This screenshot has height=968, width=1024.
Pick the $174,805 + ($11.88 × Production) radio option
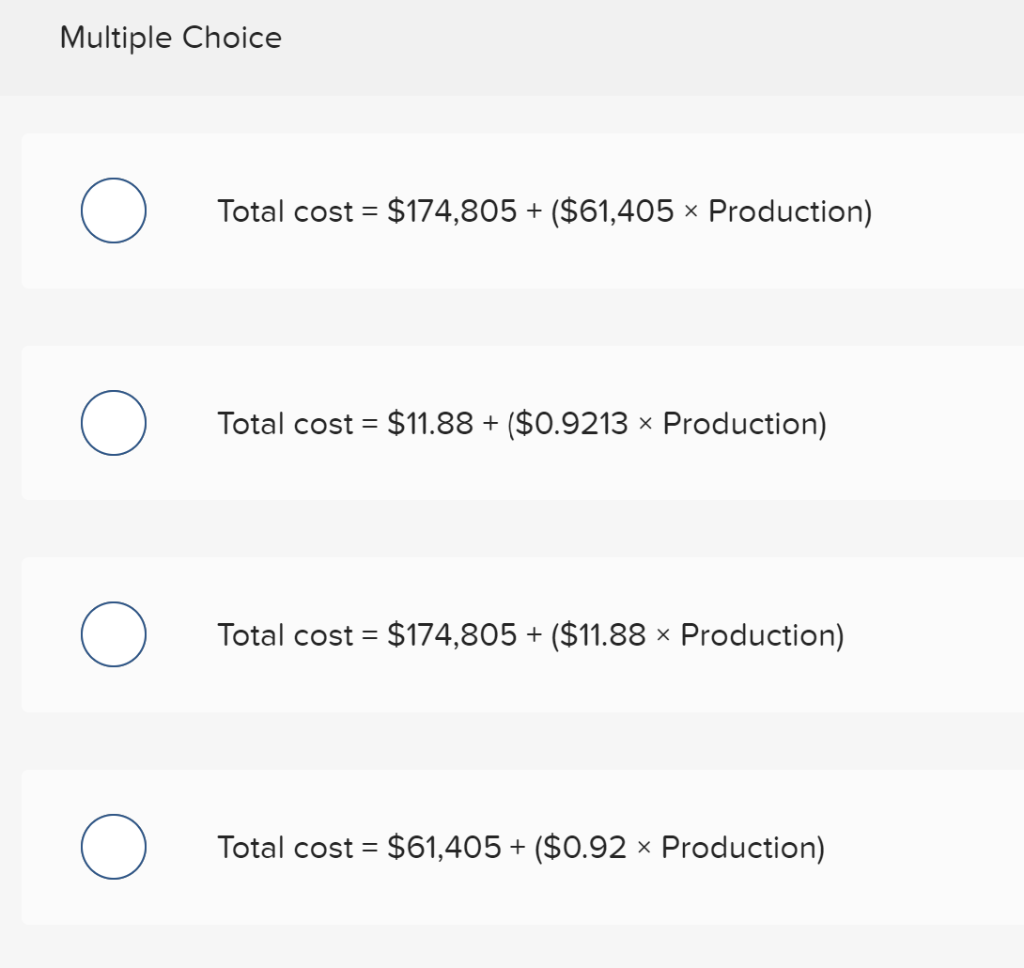pos(114,635)
